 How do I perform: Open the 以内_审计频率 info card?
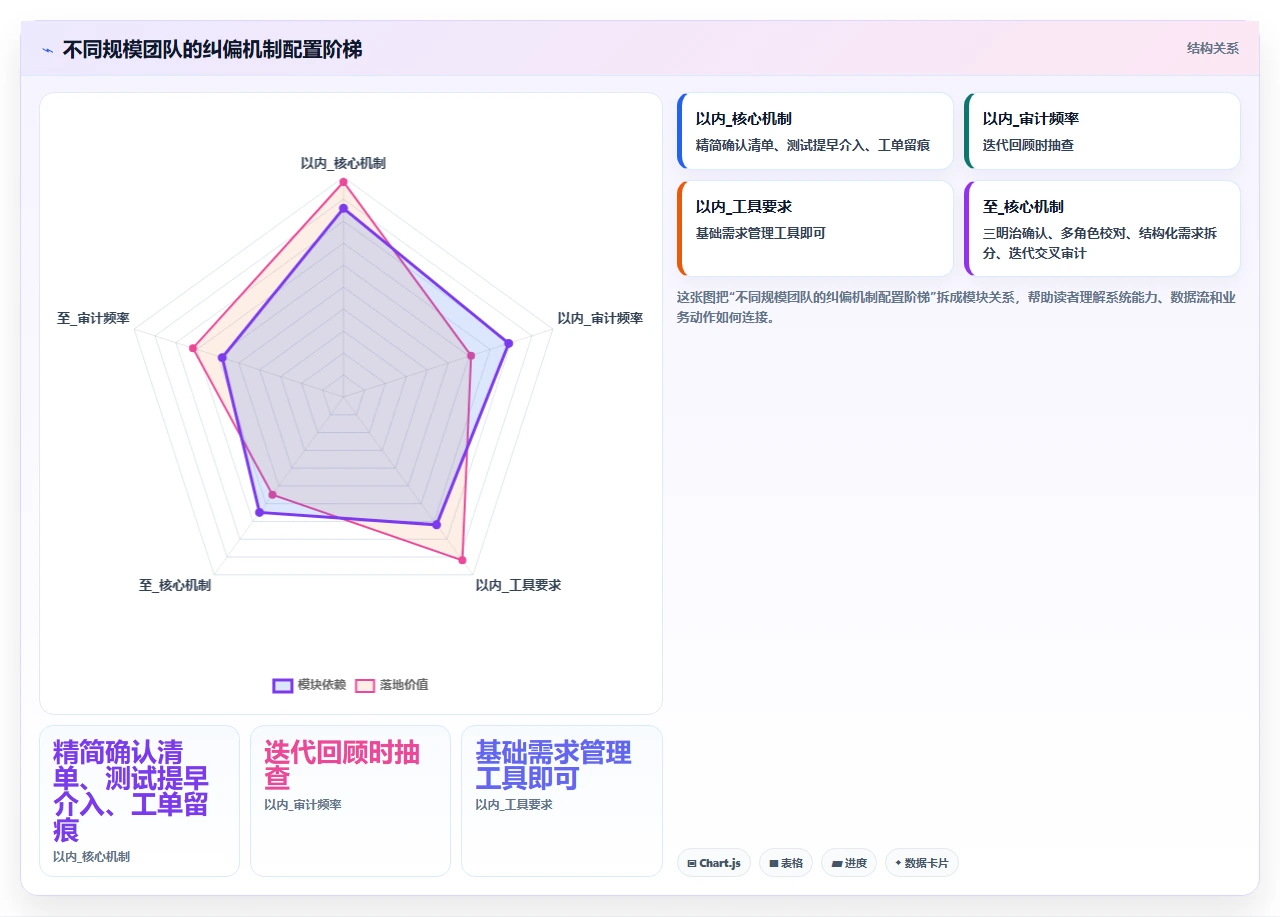(x=1102, y=131)
